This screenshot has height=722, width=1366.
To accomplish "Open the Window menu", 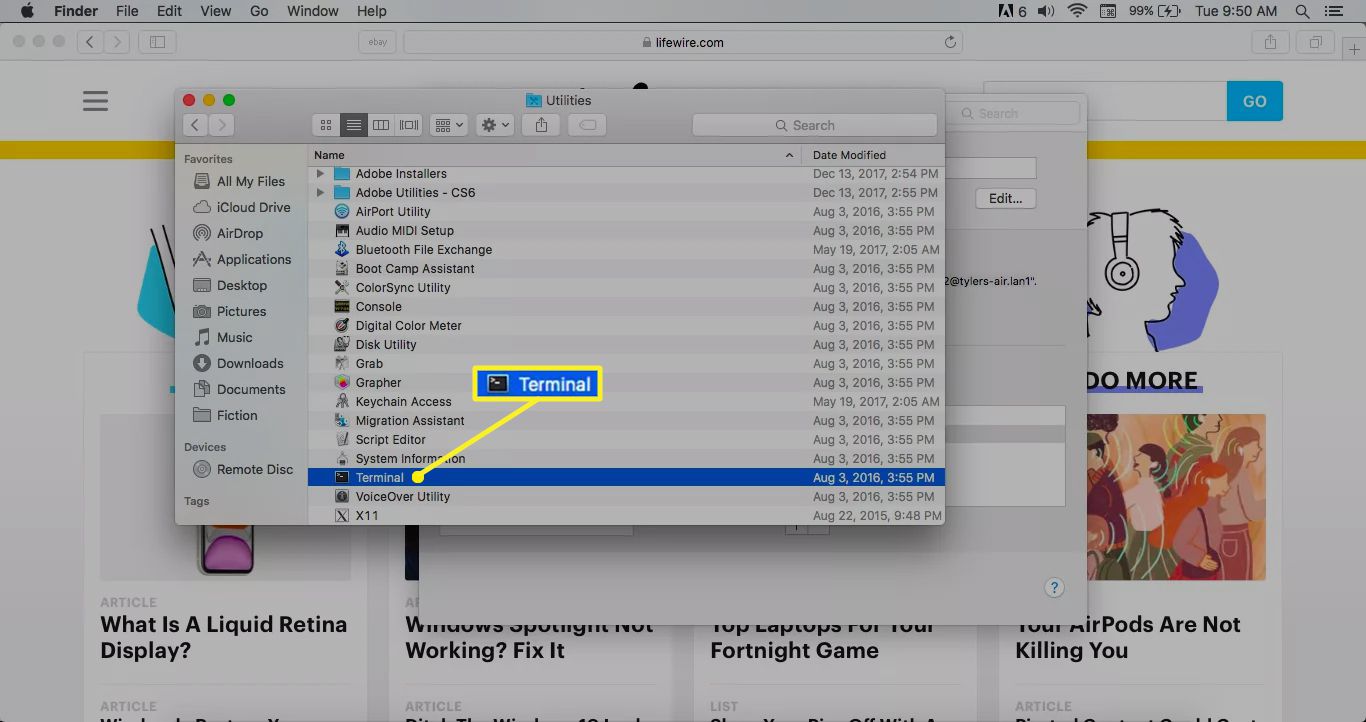I will tap(313, 11).
